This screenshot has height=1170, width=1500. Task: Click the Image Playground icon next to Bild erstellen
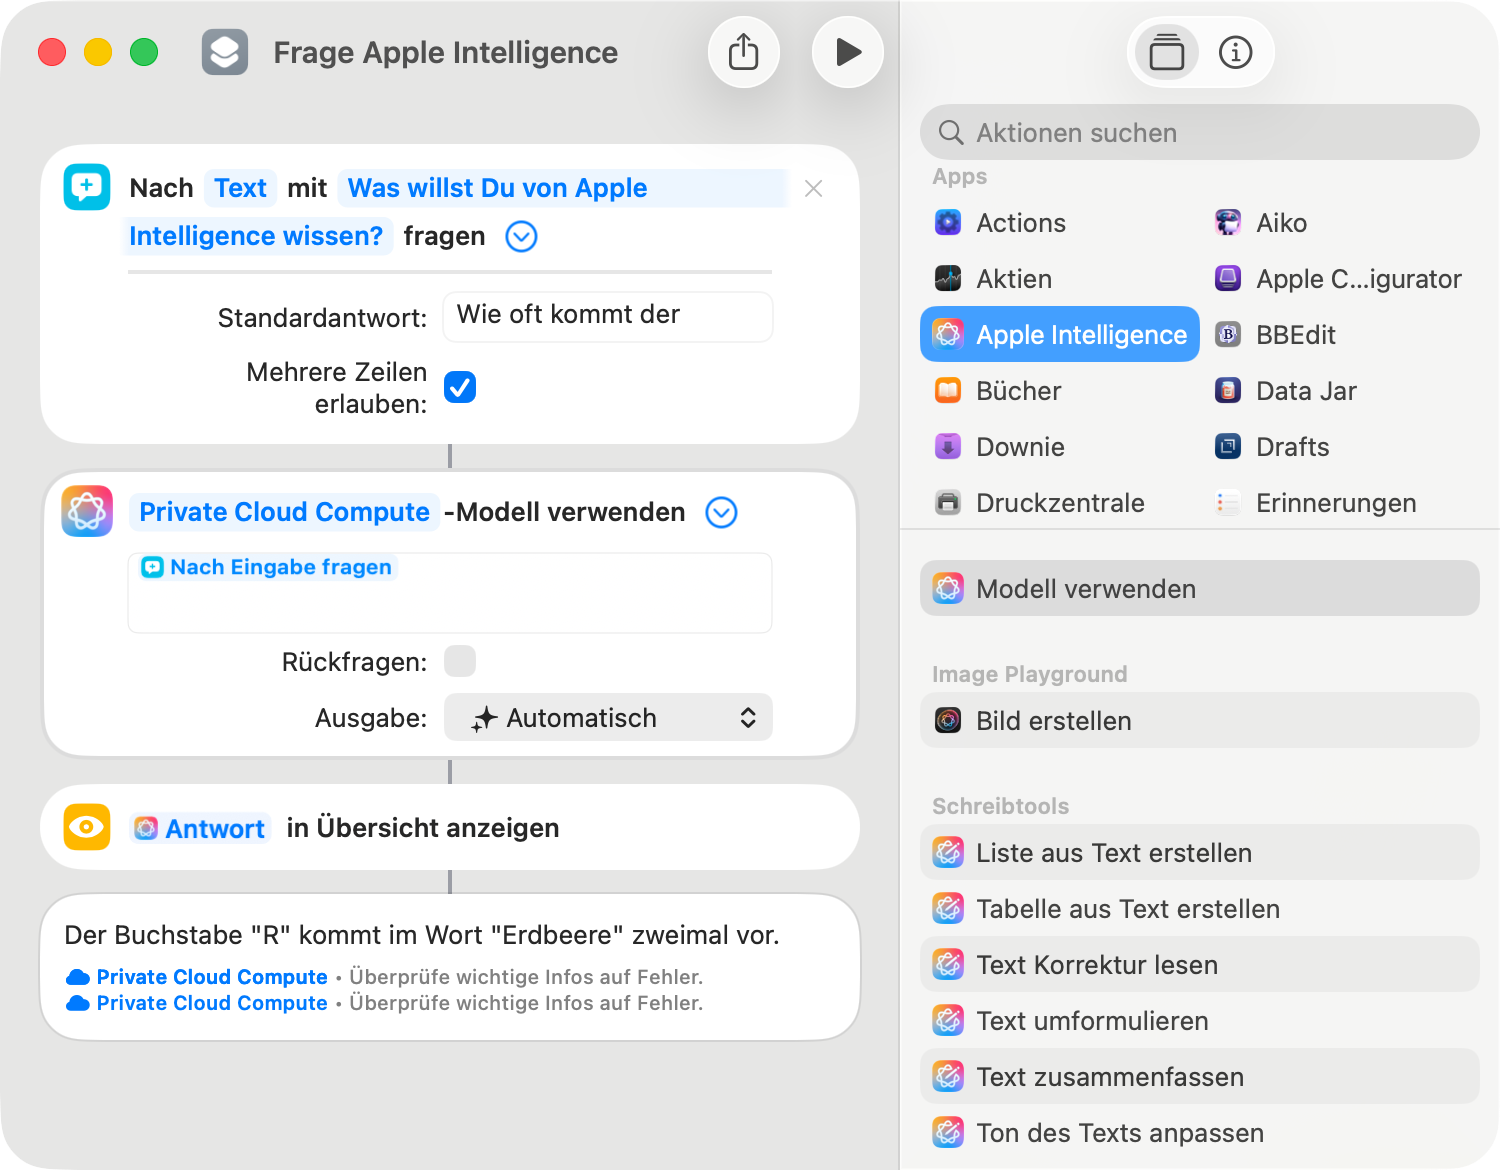948,720
